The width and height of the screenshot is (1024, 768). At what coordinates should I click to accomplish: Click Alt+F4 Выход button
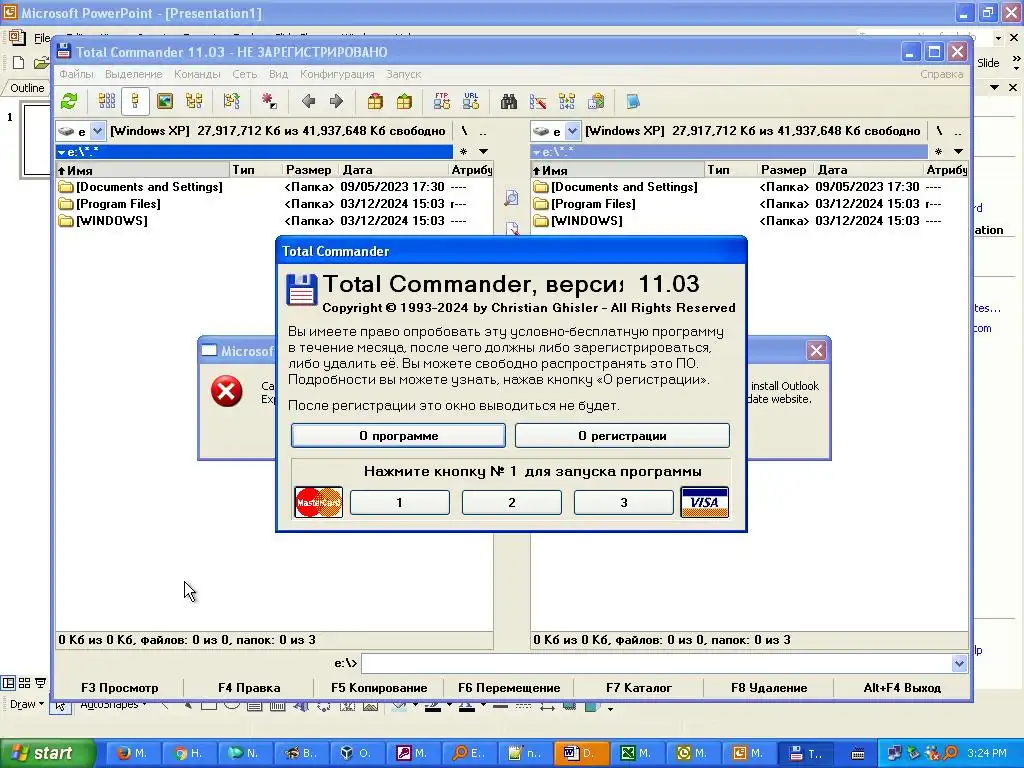tap(902, 688)
